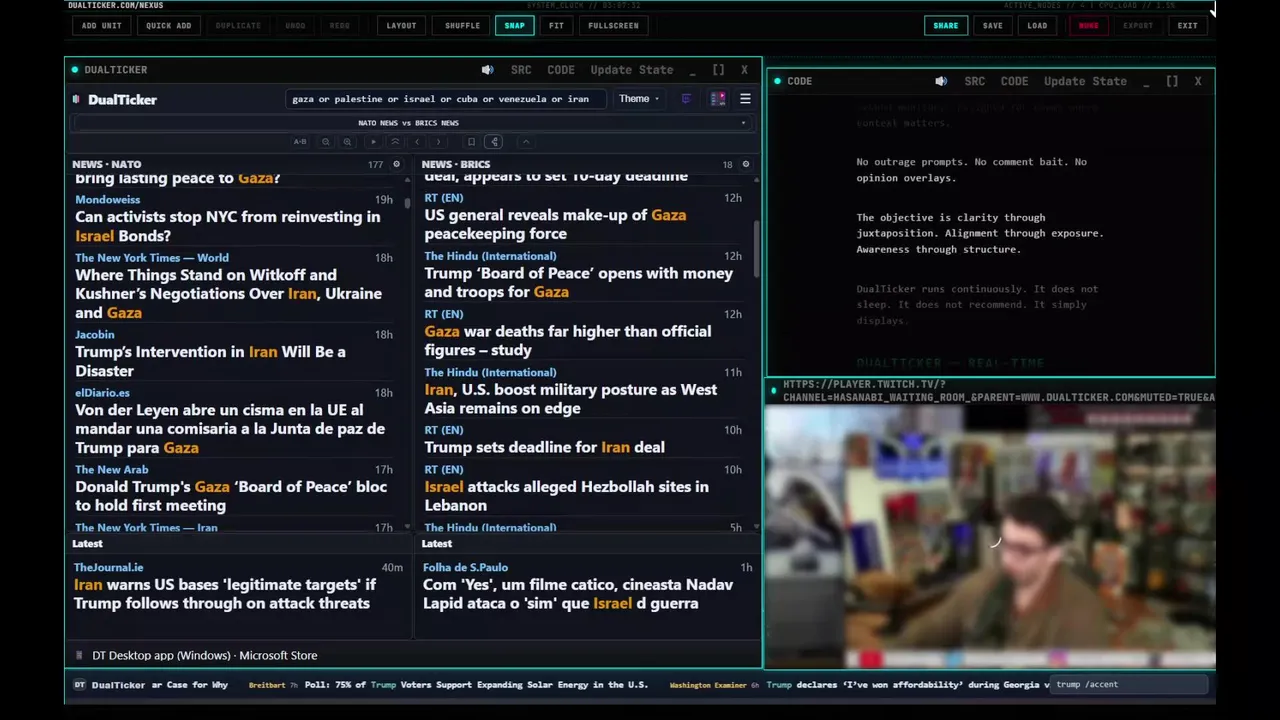Click the blurred Twitch stream video
The image size is (1280, 720).
coord(990,537)
